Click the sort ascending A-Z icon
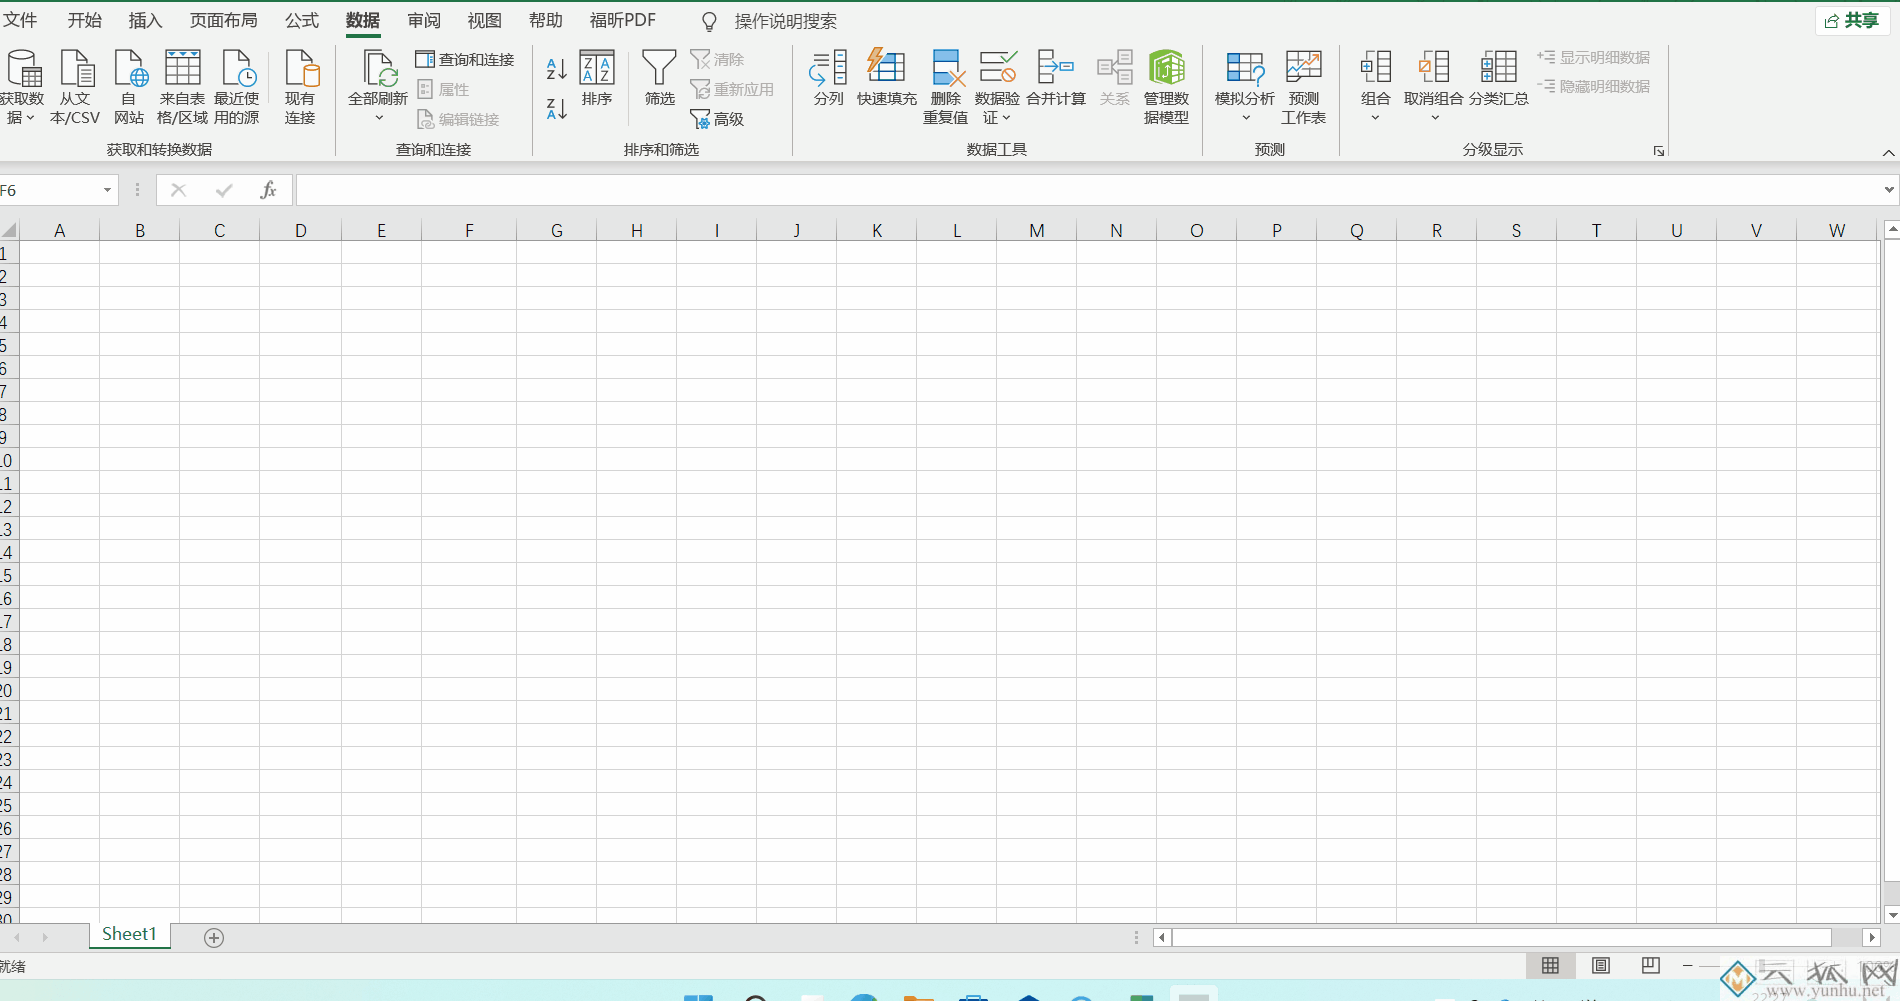The image size is (1900, 1001). pos(556,69)
